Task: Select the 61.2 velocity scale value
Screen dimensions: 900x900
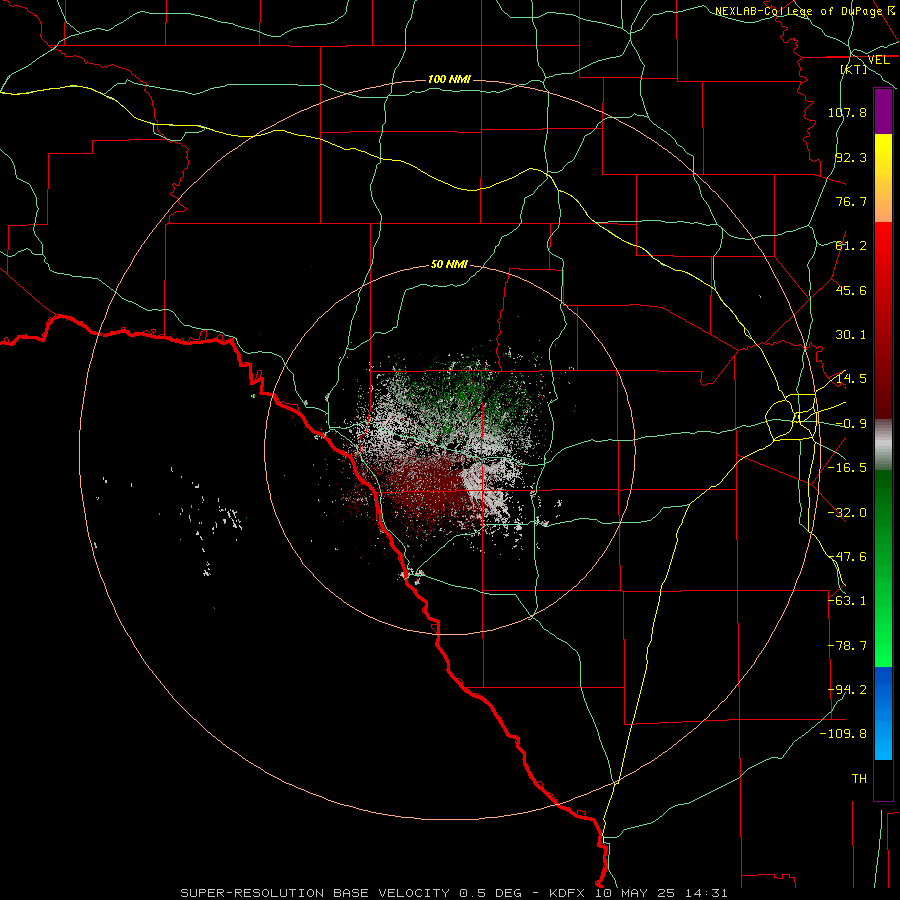Action: click(x=851, y=246)
